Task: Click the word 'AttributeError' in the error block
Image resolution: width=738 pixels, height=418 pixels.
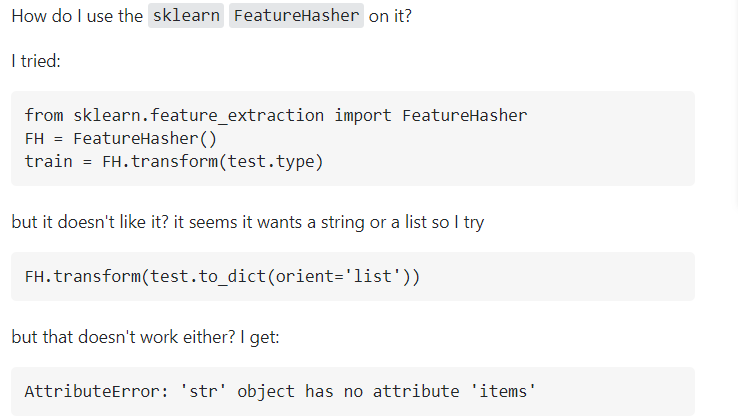Action: click(x=87, y=391)
